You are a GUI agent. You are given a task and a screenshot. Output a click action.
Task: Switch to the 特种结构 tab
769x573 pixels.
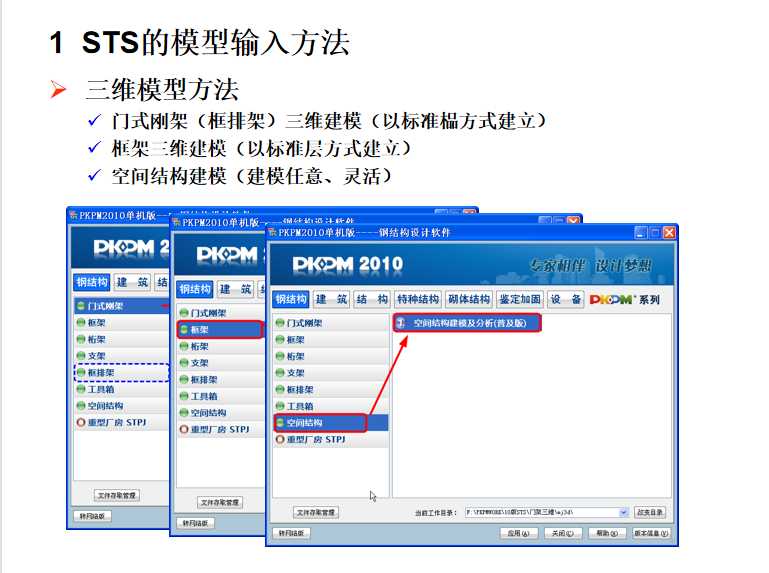click(417, 299)
